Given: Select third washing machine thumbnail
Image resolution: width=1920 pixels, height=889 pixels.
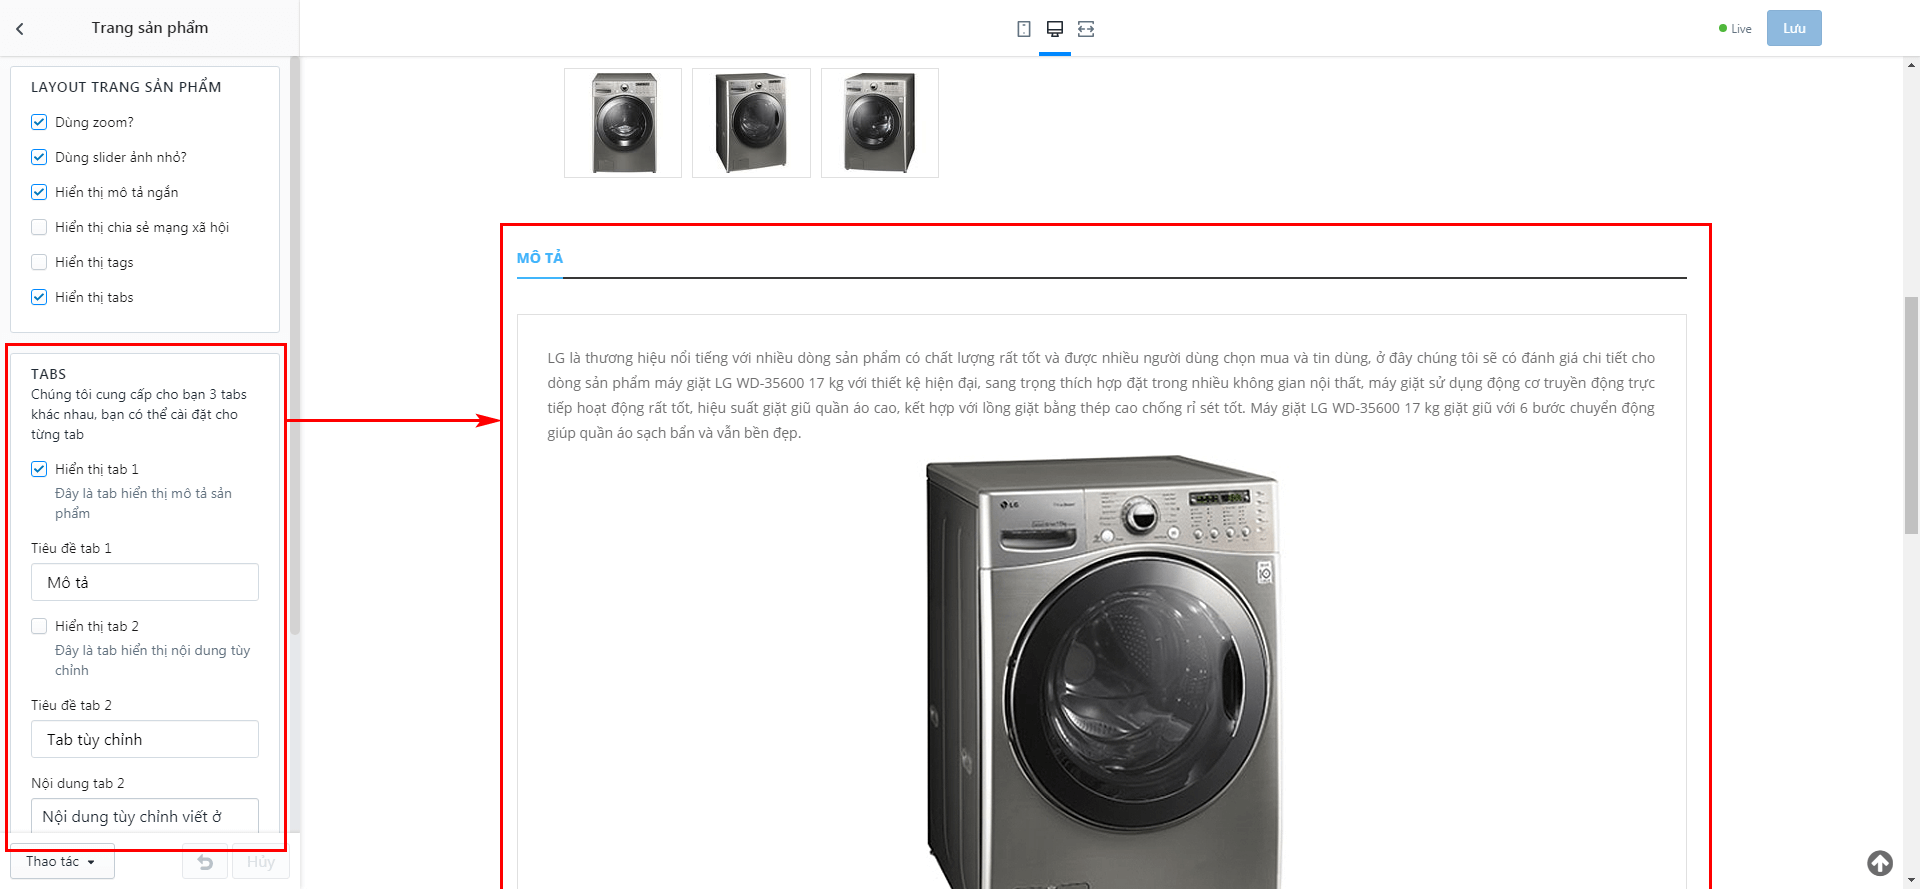Looking at the screenshot, I should [x=880, y=123].
